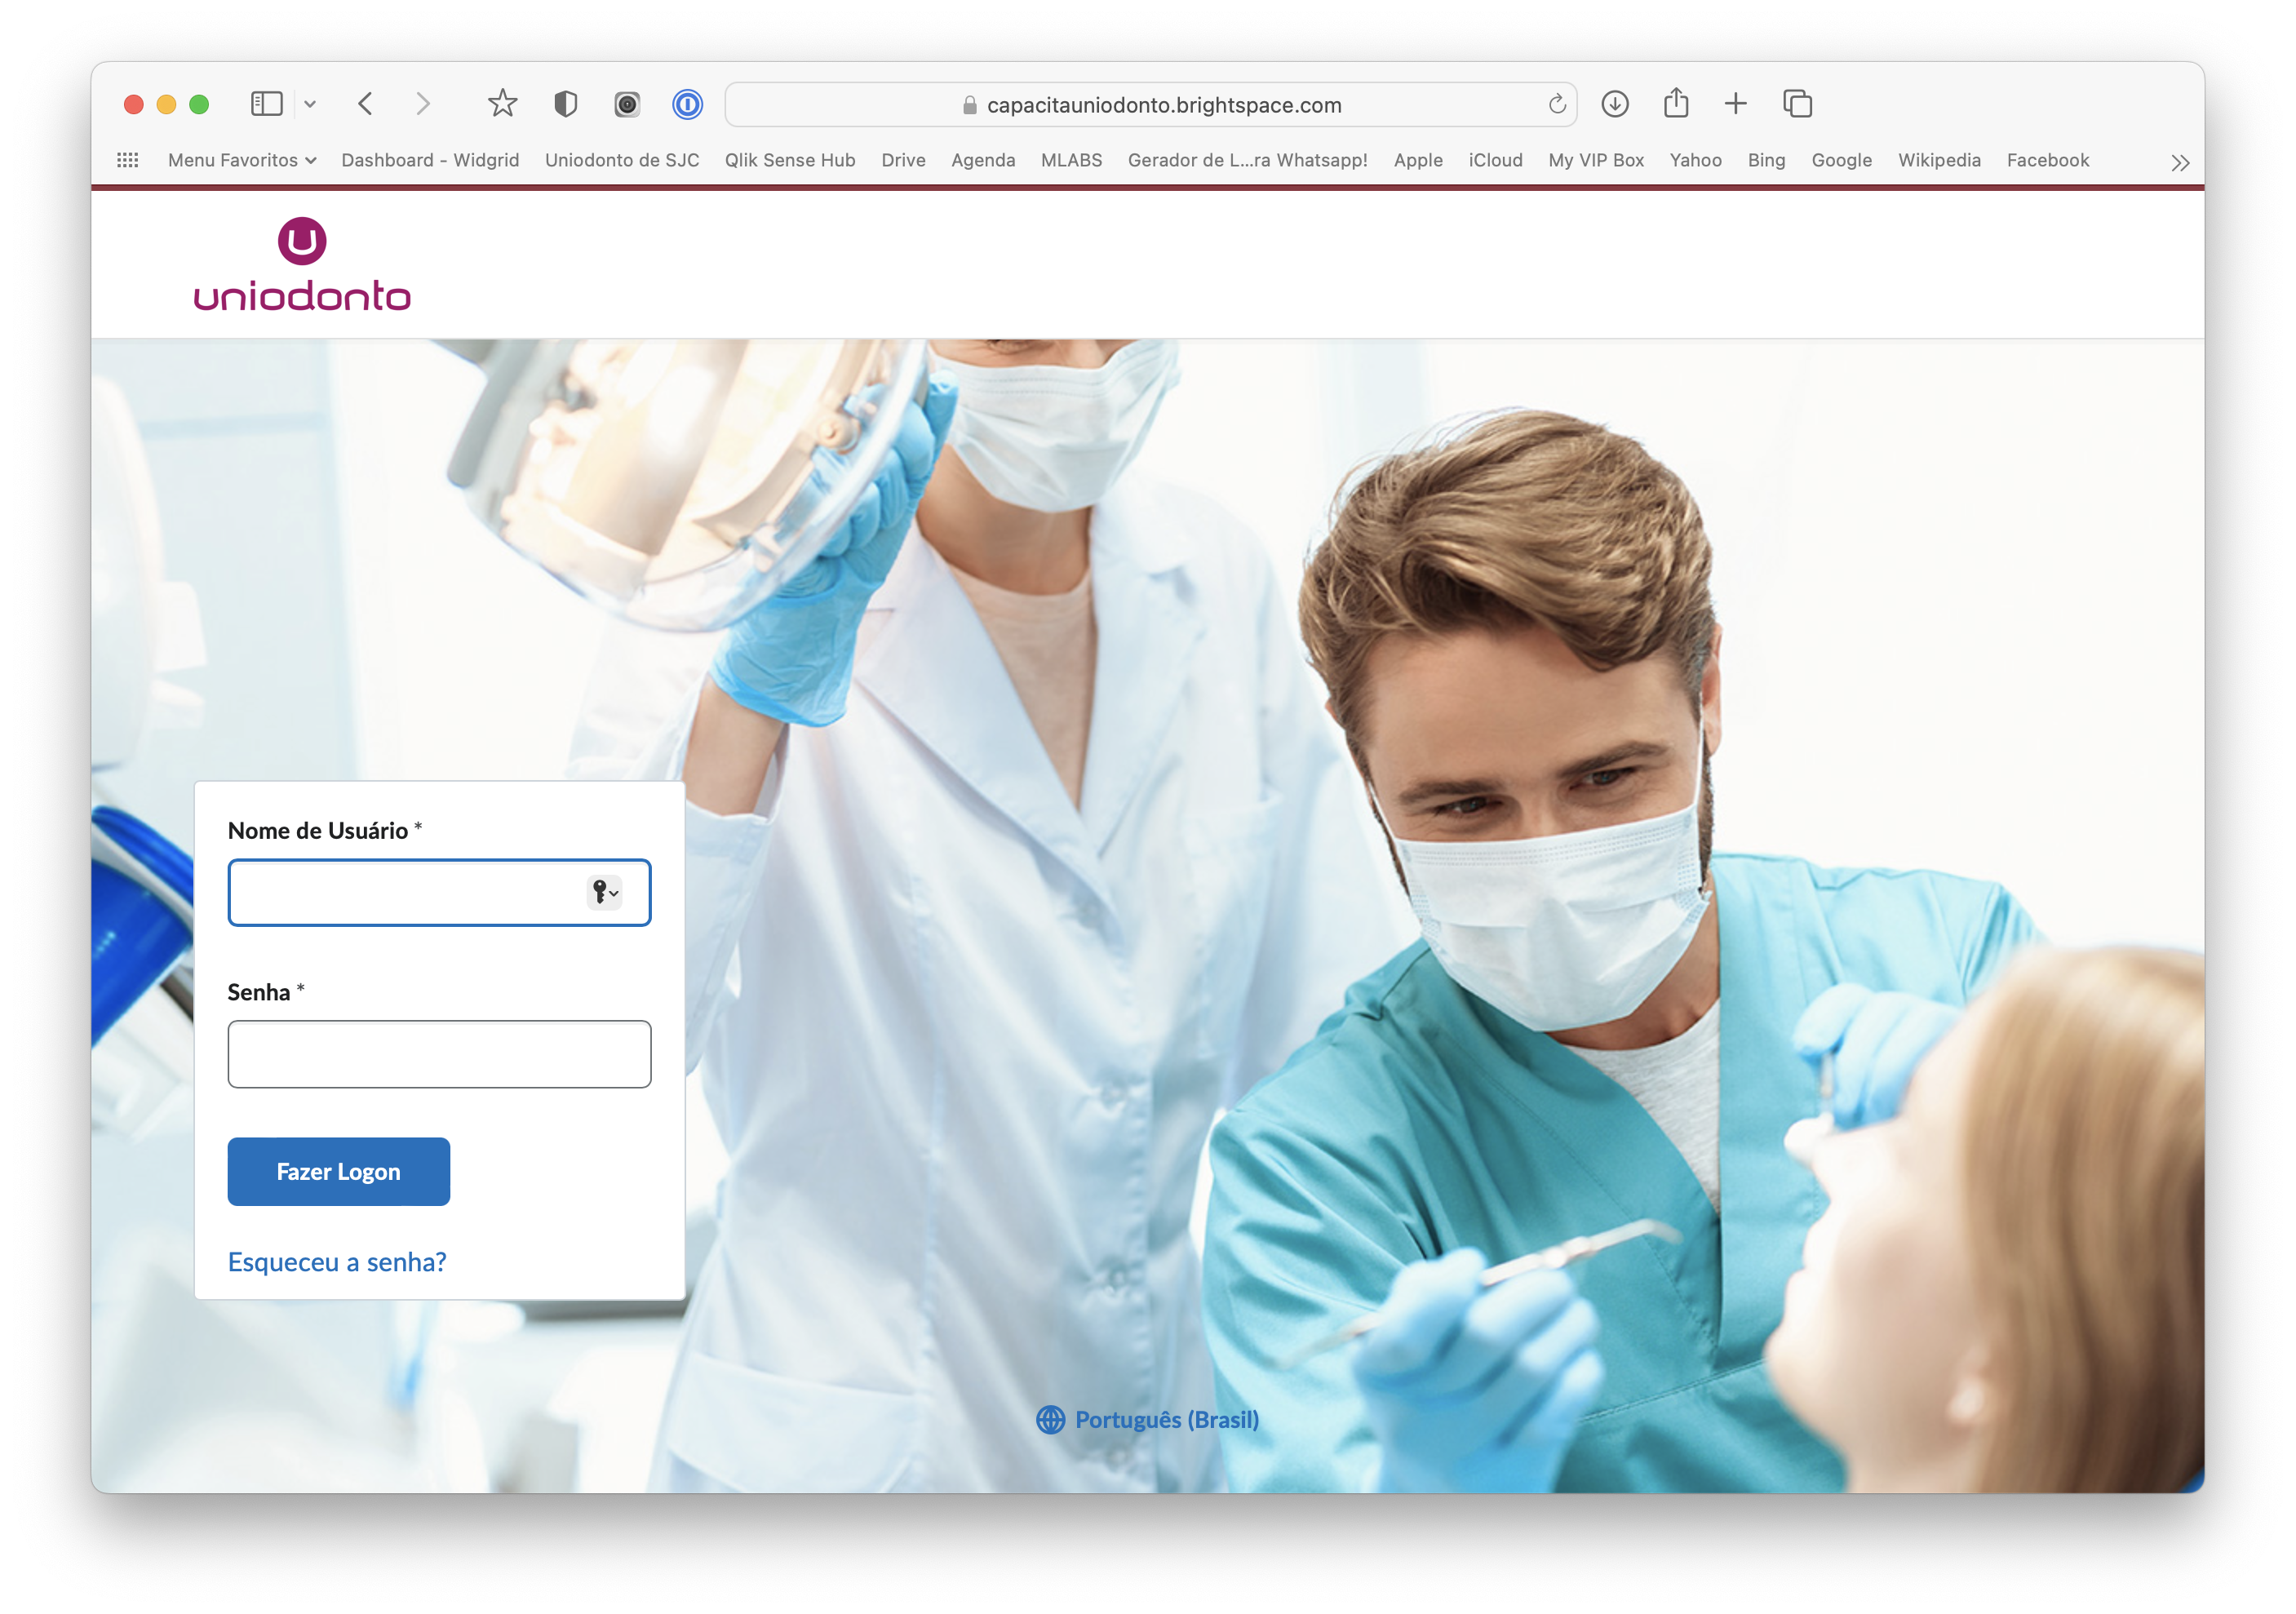
Task: Change language via Português (Brasil)
Action: [x=1166, y=1419]
